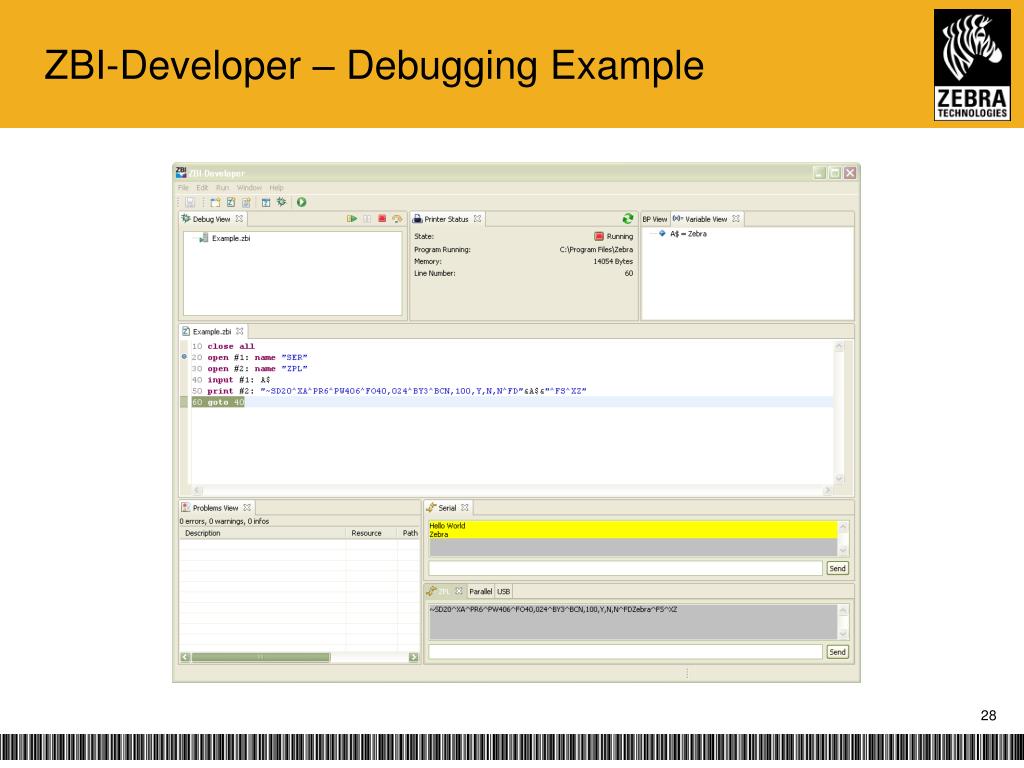Click the '14054 Bytes' memory value
Viewport: 1024px width, 768px height.
click(x=613, y=261)
